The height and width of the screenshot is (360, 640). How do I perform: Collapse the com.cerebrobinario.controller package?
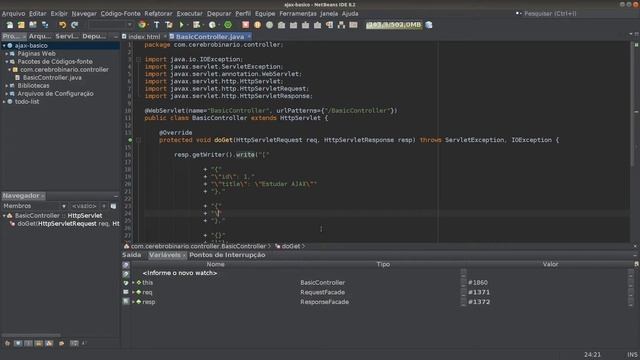[x=9, y=70]
